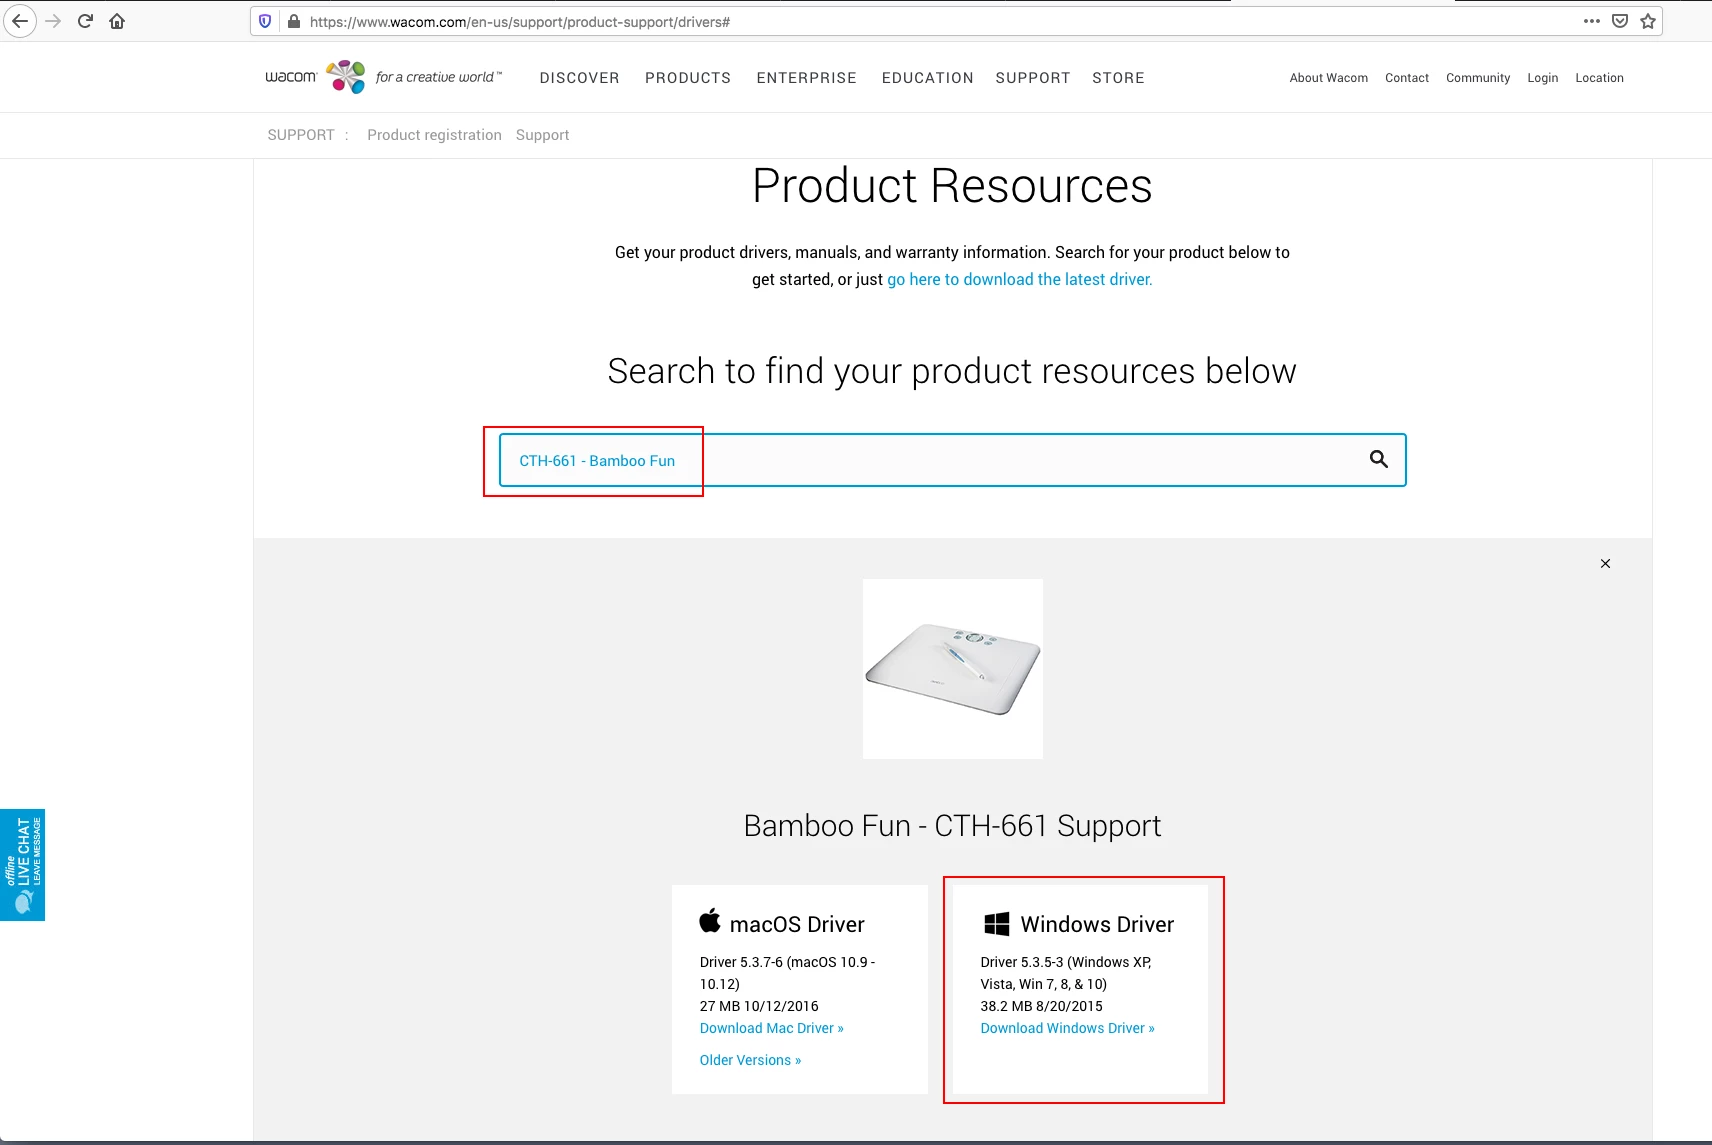
Task: Open the PRODUCTS menu
Action: coord(688,78)
